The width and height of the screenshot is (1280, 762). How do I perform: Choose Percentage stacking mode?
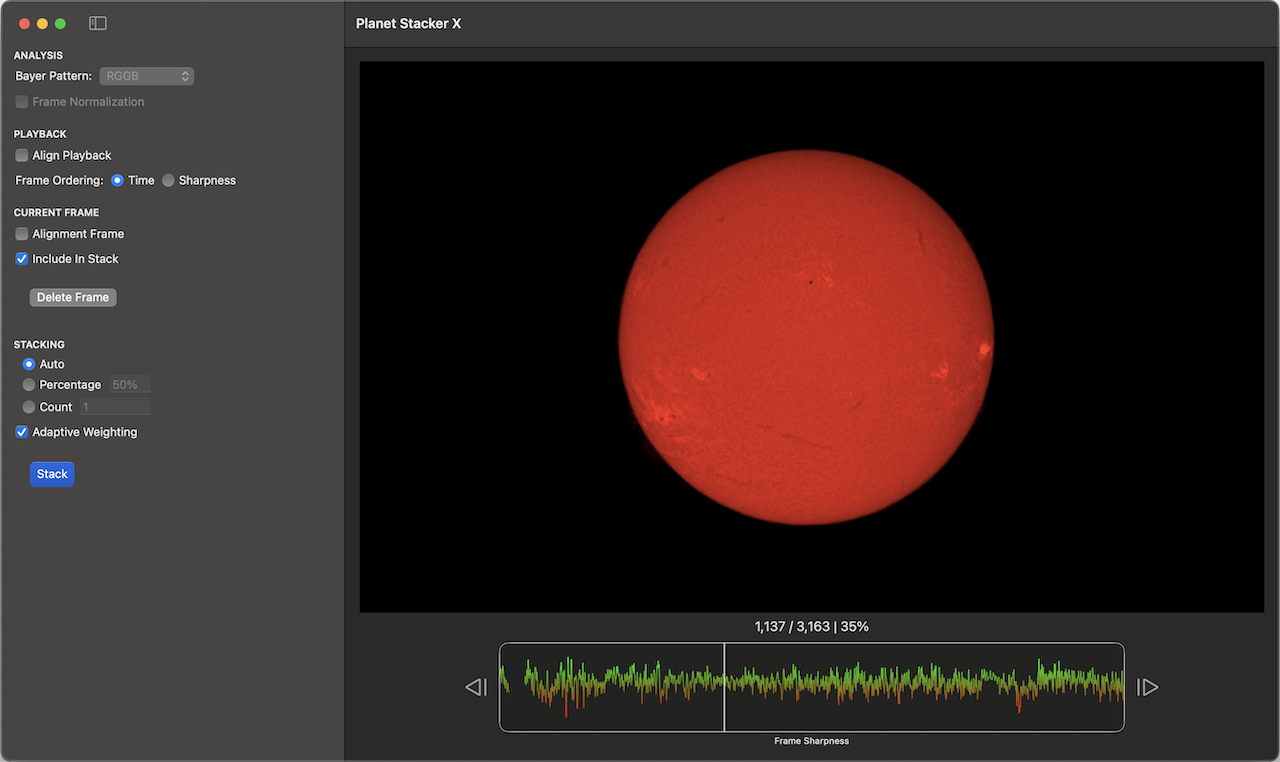click(x=29, y=385)
